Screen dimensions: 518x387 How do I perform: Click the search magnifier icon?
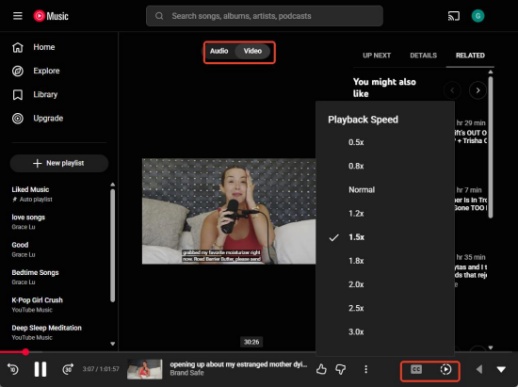[159, 16]
